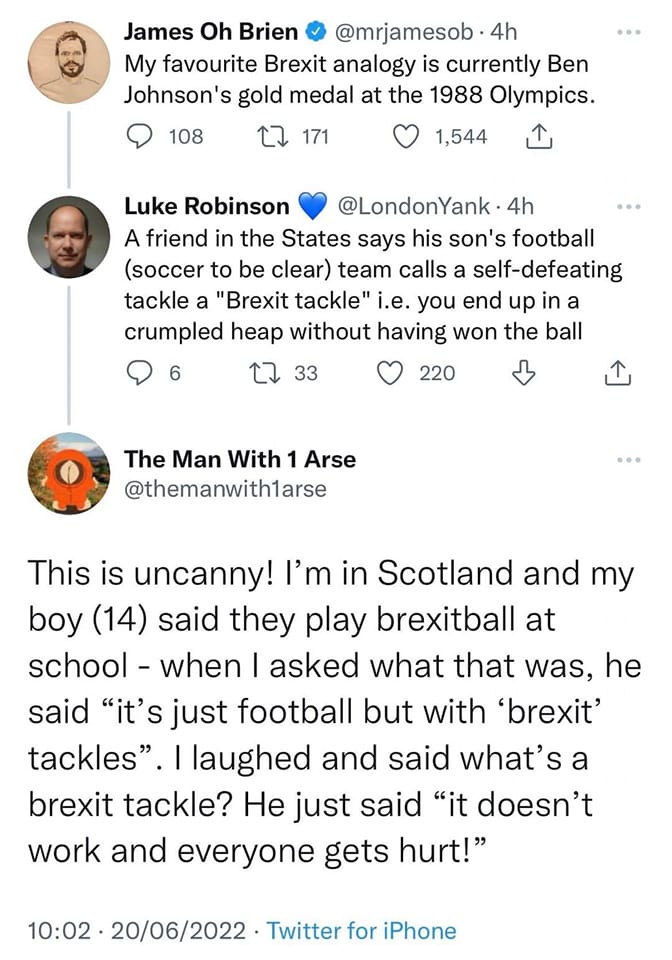Screen dimensions: 672x960
Task: Like Luke Robinson's tweet
Action: (x=388, y=373)
